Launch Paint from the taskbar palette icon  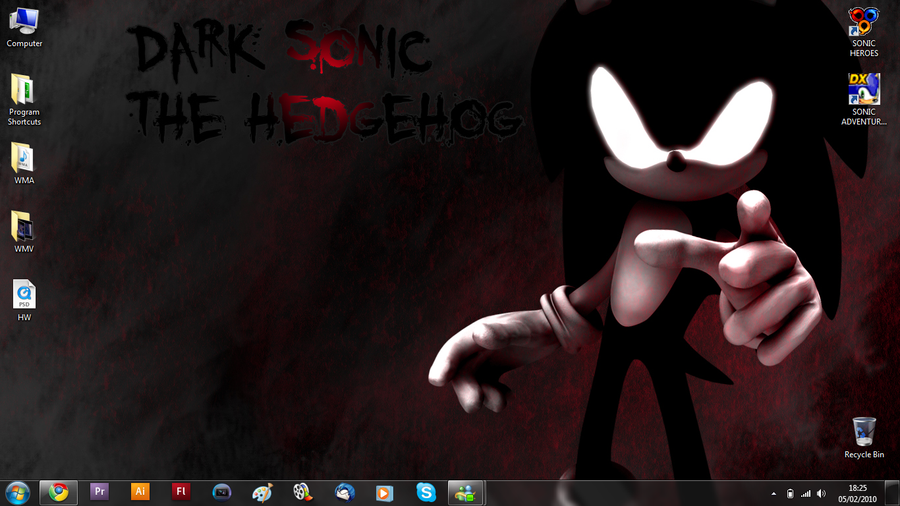pyautogui.click(x=262, y=492)
